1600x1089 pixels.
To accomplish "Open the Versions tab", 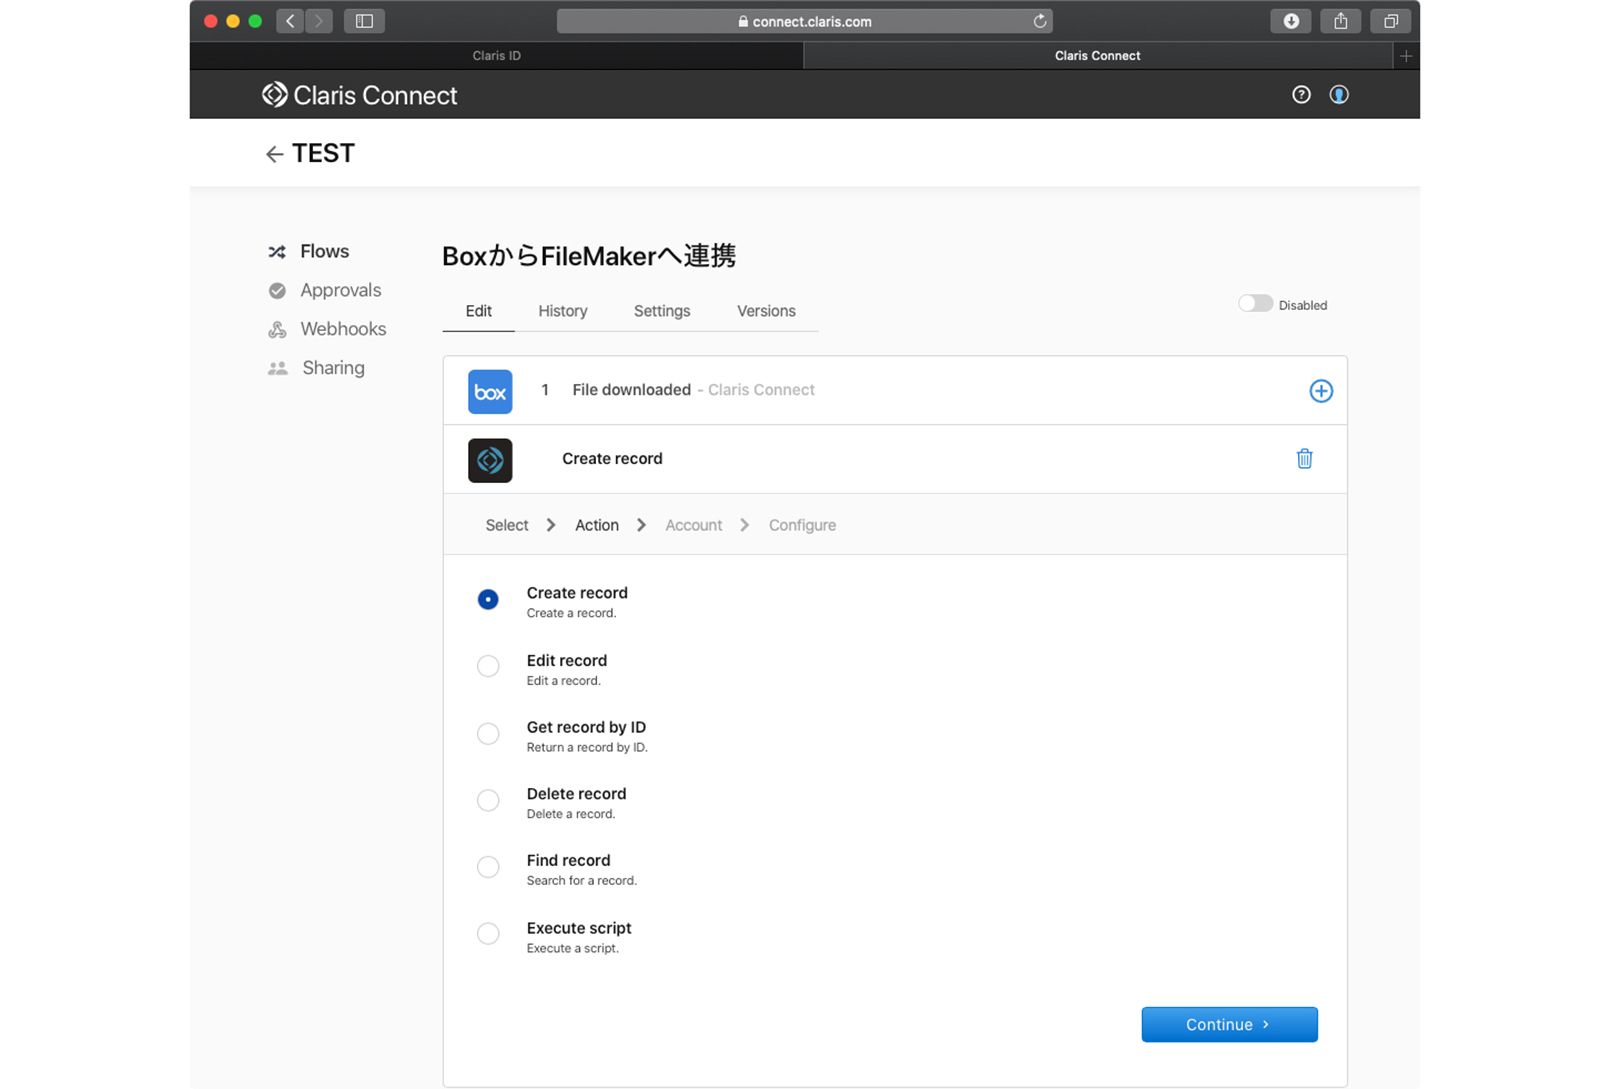I will pos(766,311).
